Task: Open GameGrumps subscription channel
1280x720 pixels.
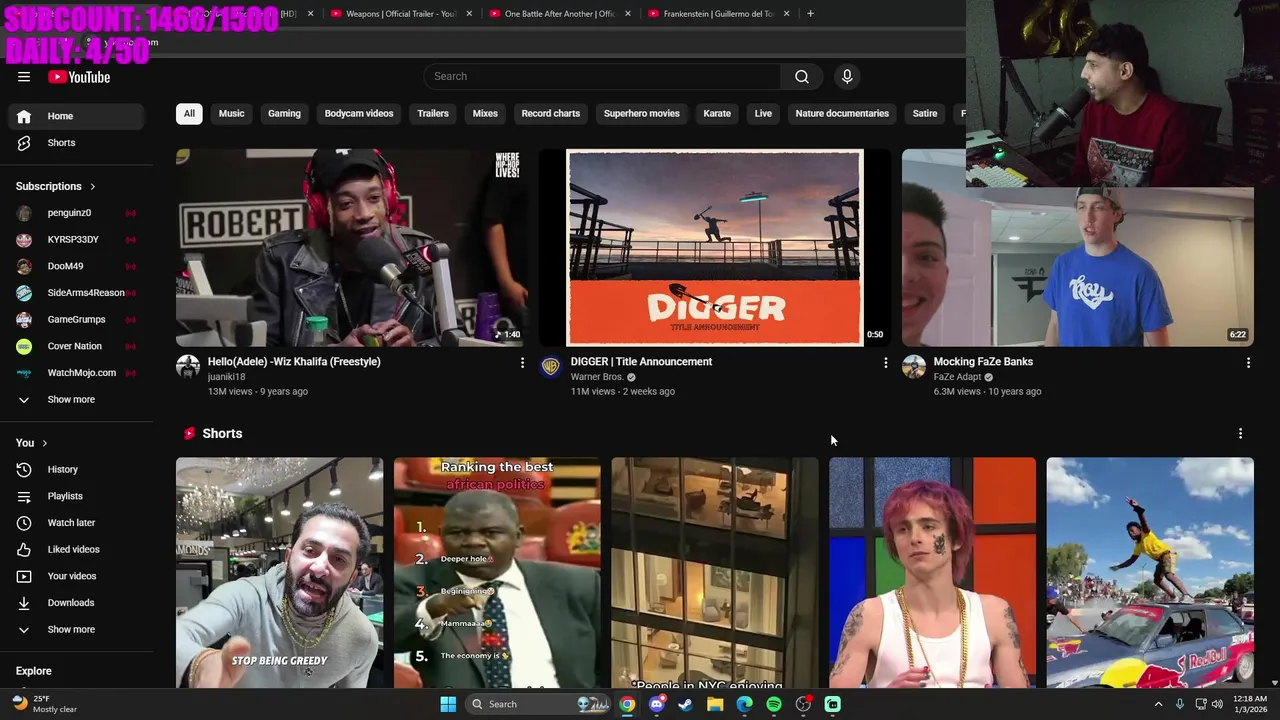Action: click(76, 320)
